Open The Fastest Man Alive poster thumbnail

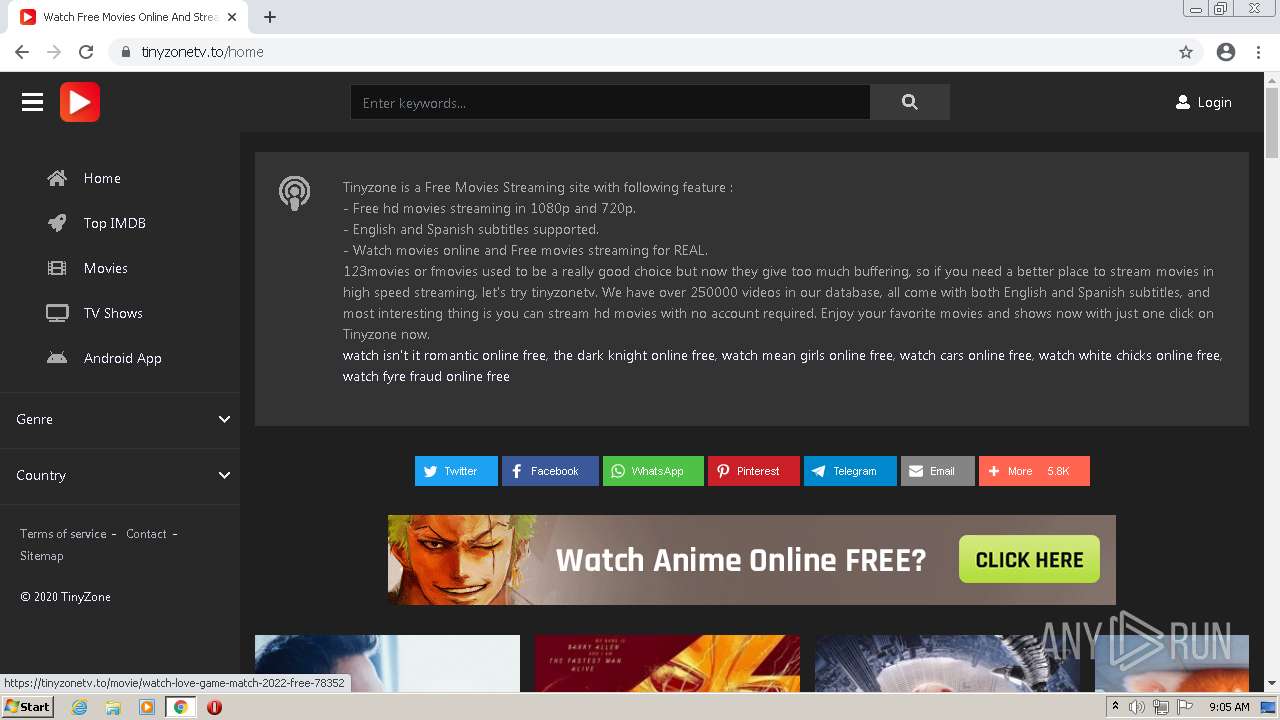[667, 663]
